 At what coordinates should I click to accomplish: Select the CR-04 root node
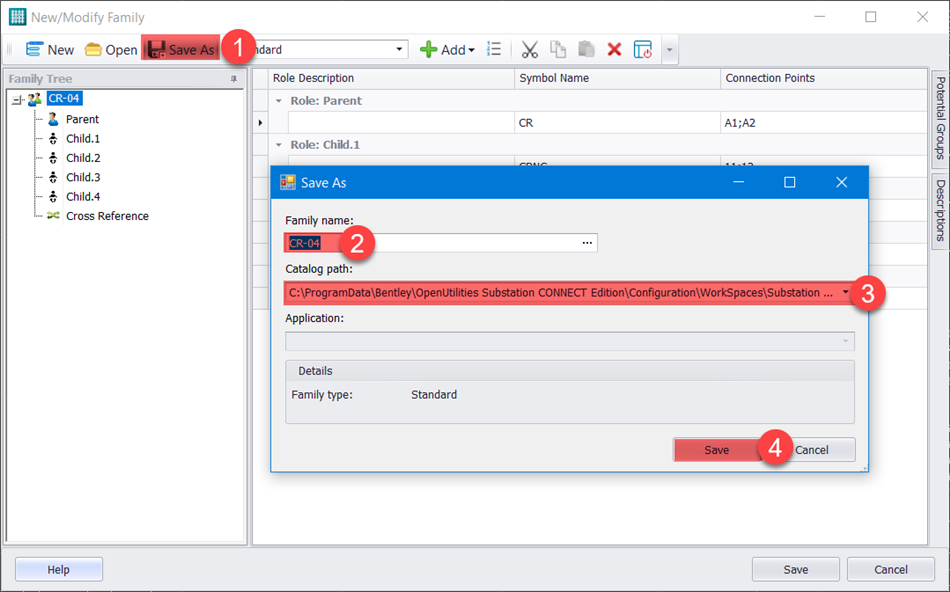coord(63,98)
